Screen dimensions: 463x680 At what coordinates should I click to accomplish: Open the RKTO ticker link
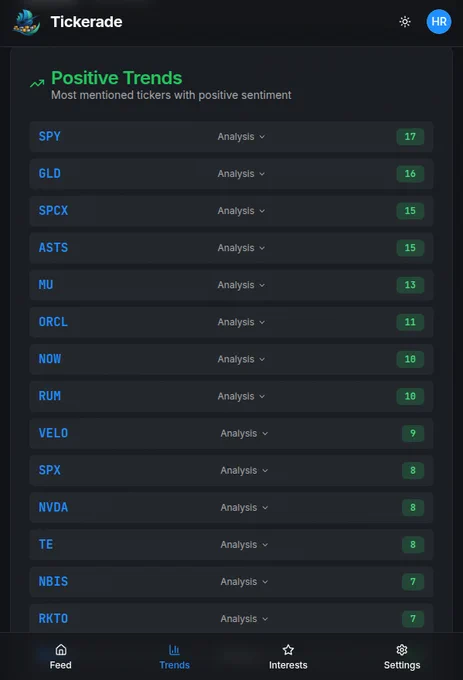pos(53,618)
